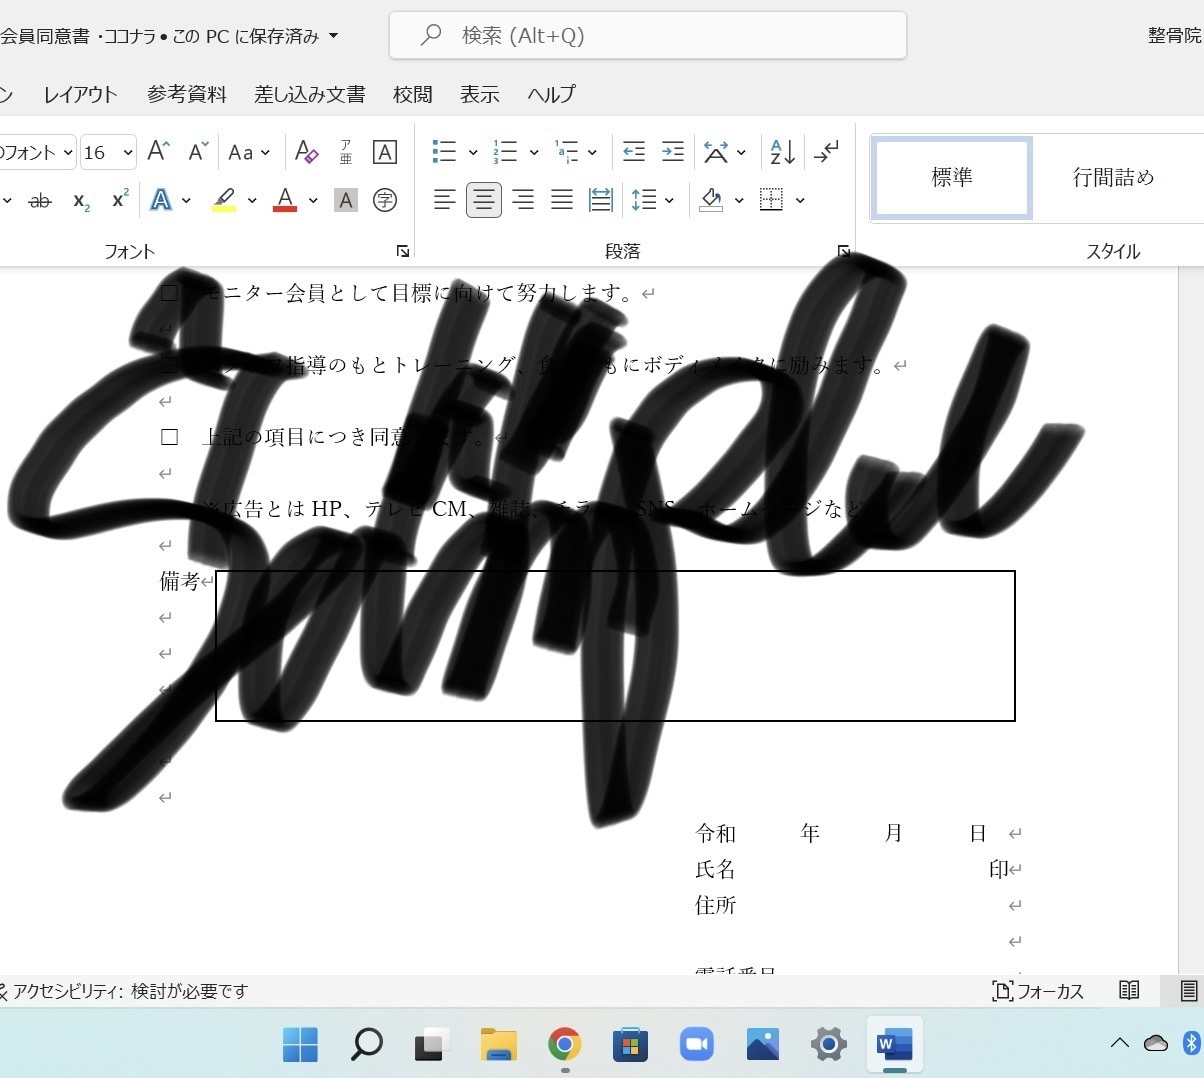This screenshot has width=1204, height=1078.
Task: Tick the checkbox before 上記の項目につき同意
Action: tap(169, 437)
